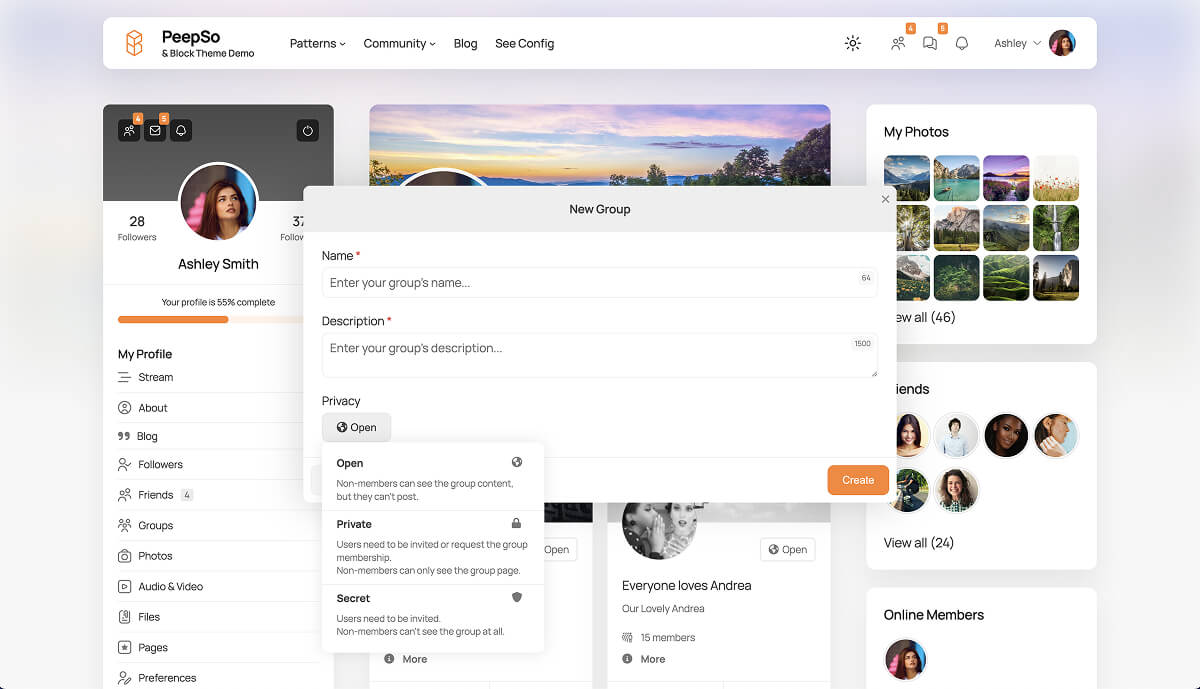The height and width of the screenshot is (689, 1200).
Task: Focus the group Name input field
Action: click(x=600, y=282)
